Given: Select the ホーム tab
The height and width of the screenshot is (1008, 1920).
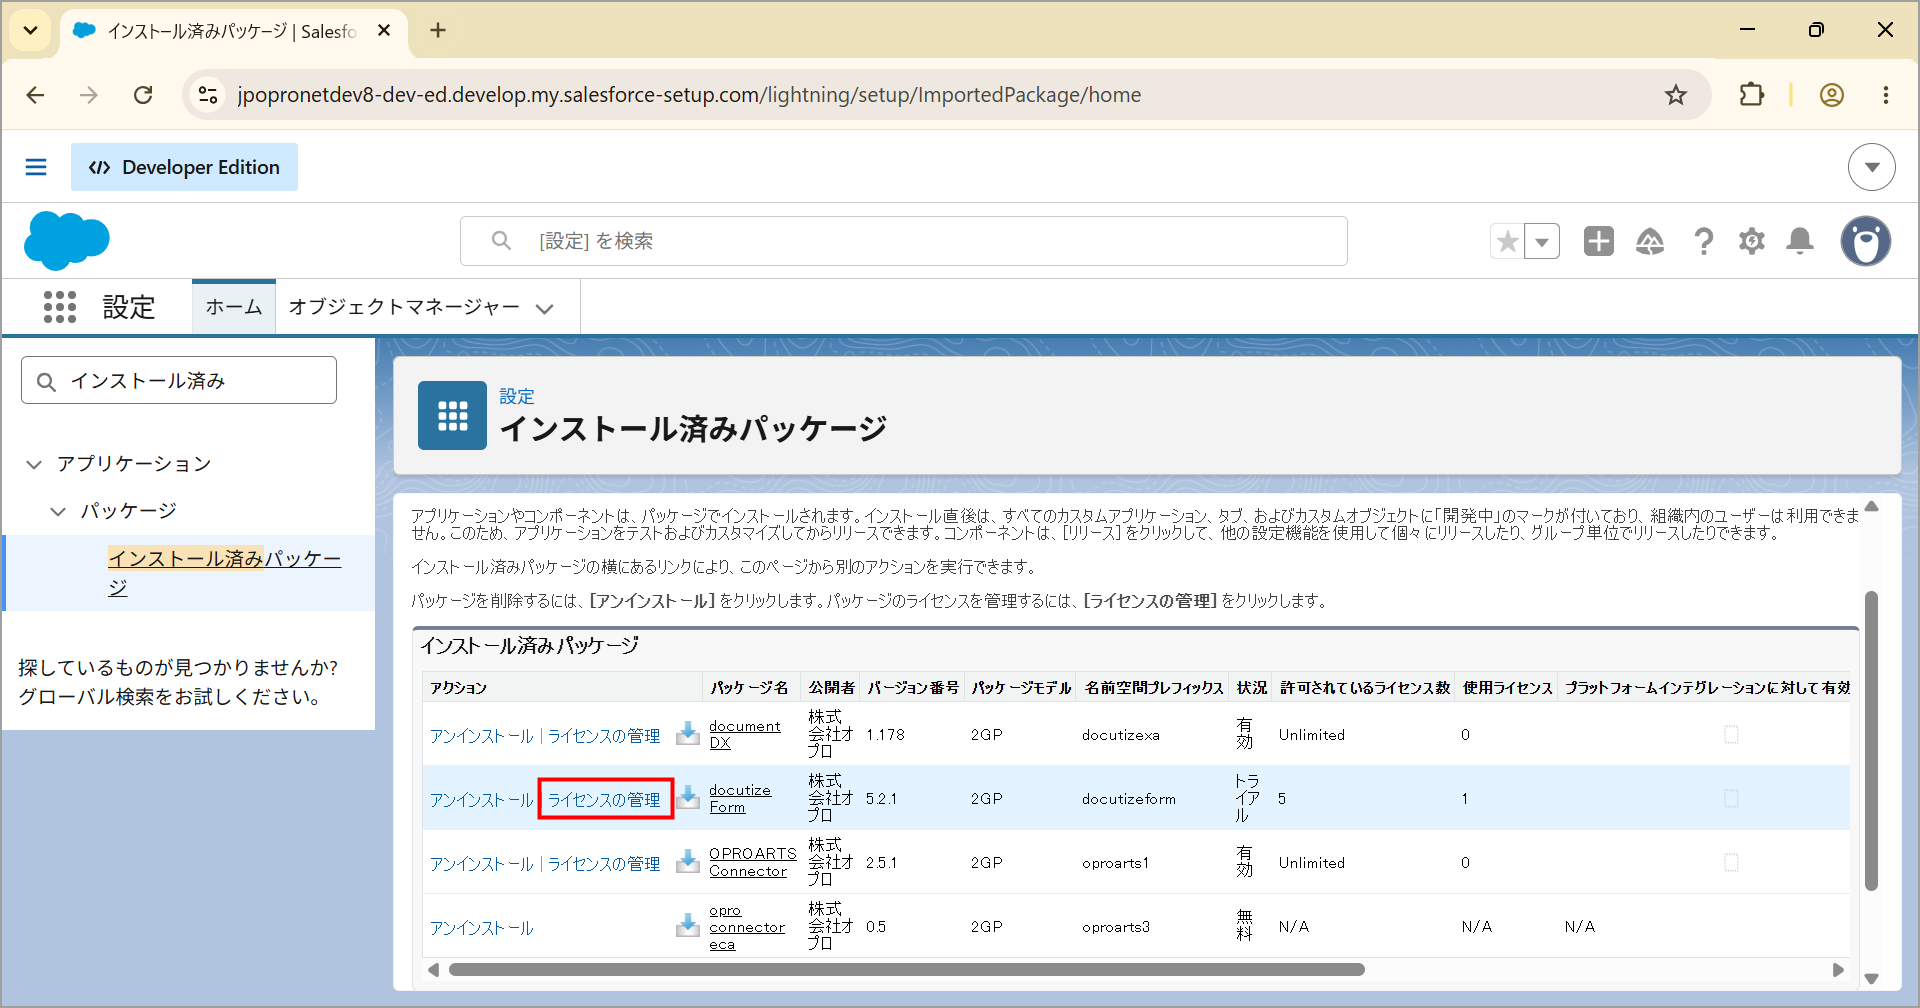Looking at the screenshot, I should tap(234, 307).
